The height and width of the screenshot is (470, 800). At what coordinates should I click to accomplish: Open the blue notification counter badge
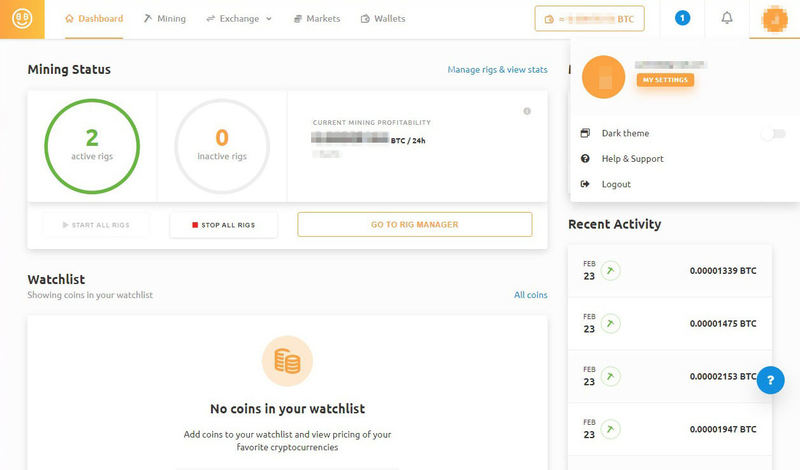[x=682, y=18]
